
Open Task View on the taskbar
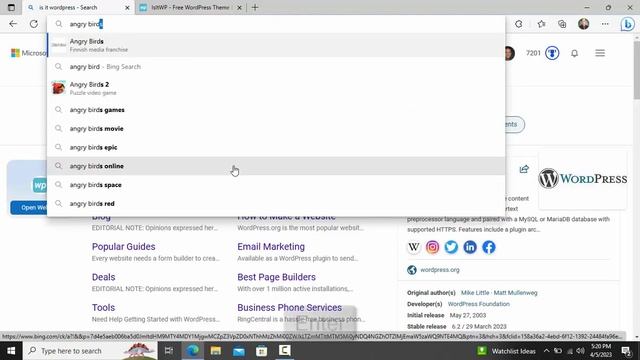tap(169, 351)
